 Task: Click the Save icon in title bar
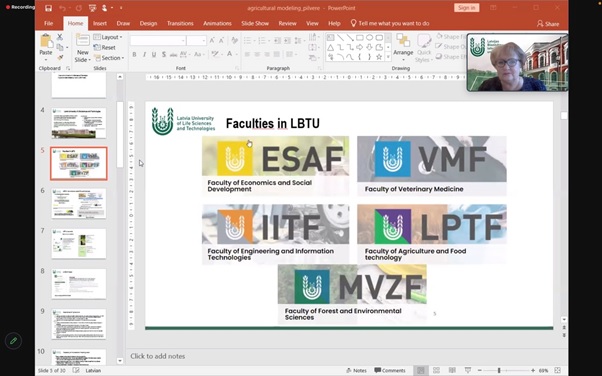coord(48,8)
